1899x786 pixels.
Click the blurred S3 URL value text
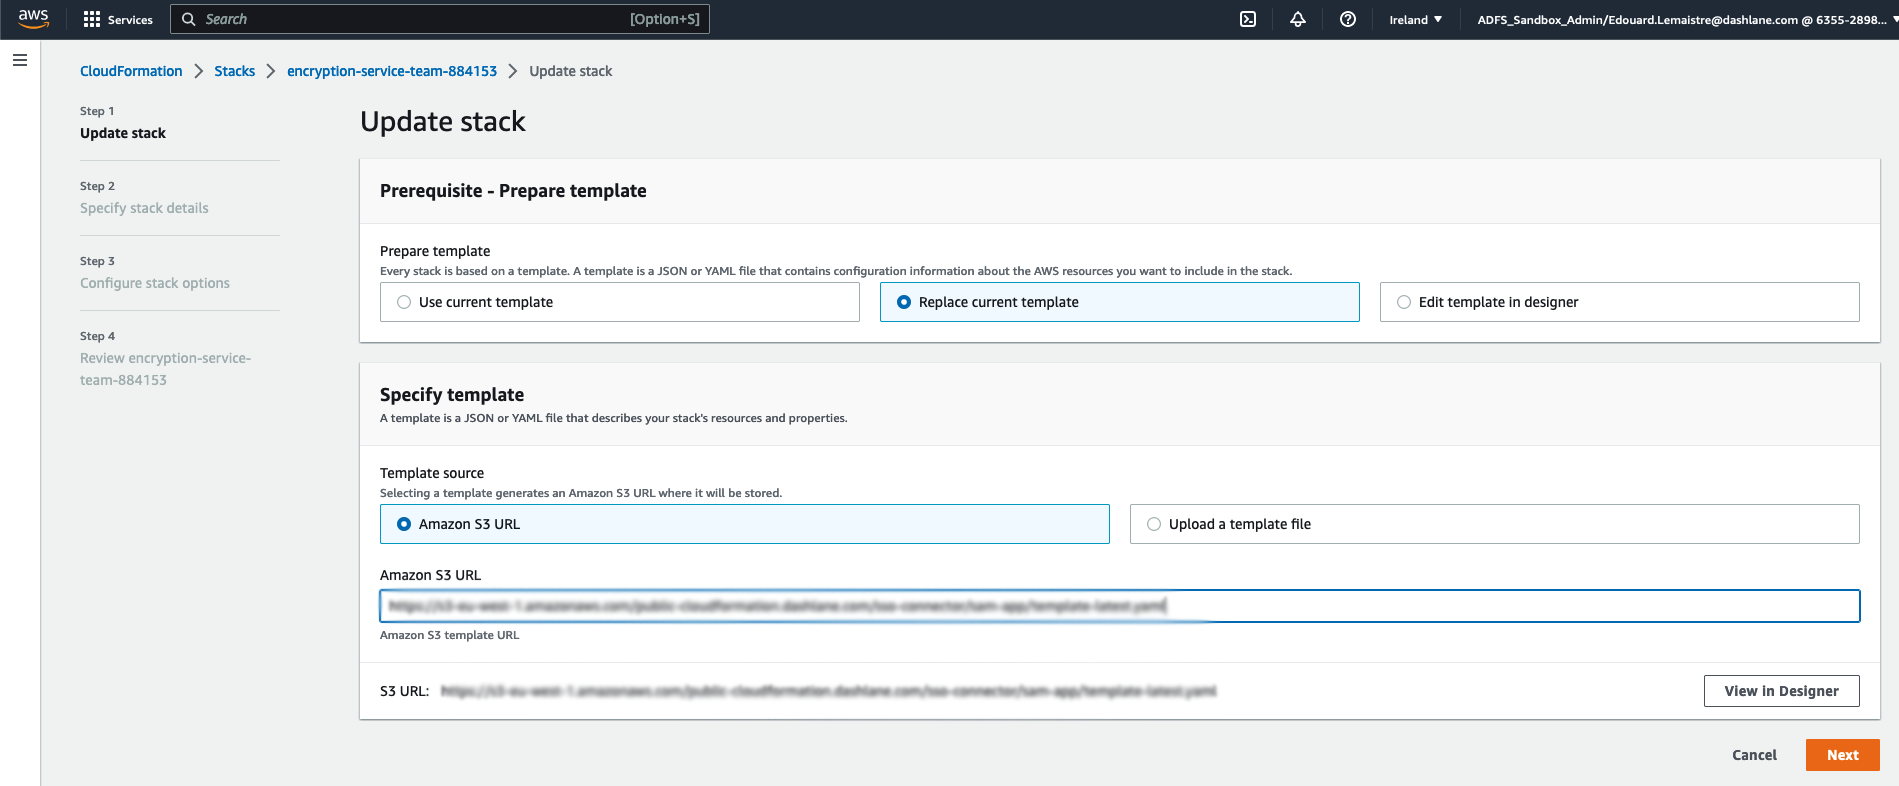[828, 691]
